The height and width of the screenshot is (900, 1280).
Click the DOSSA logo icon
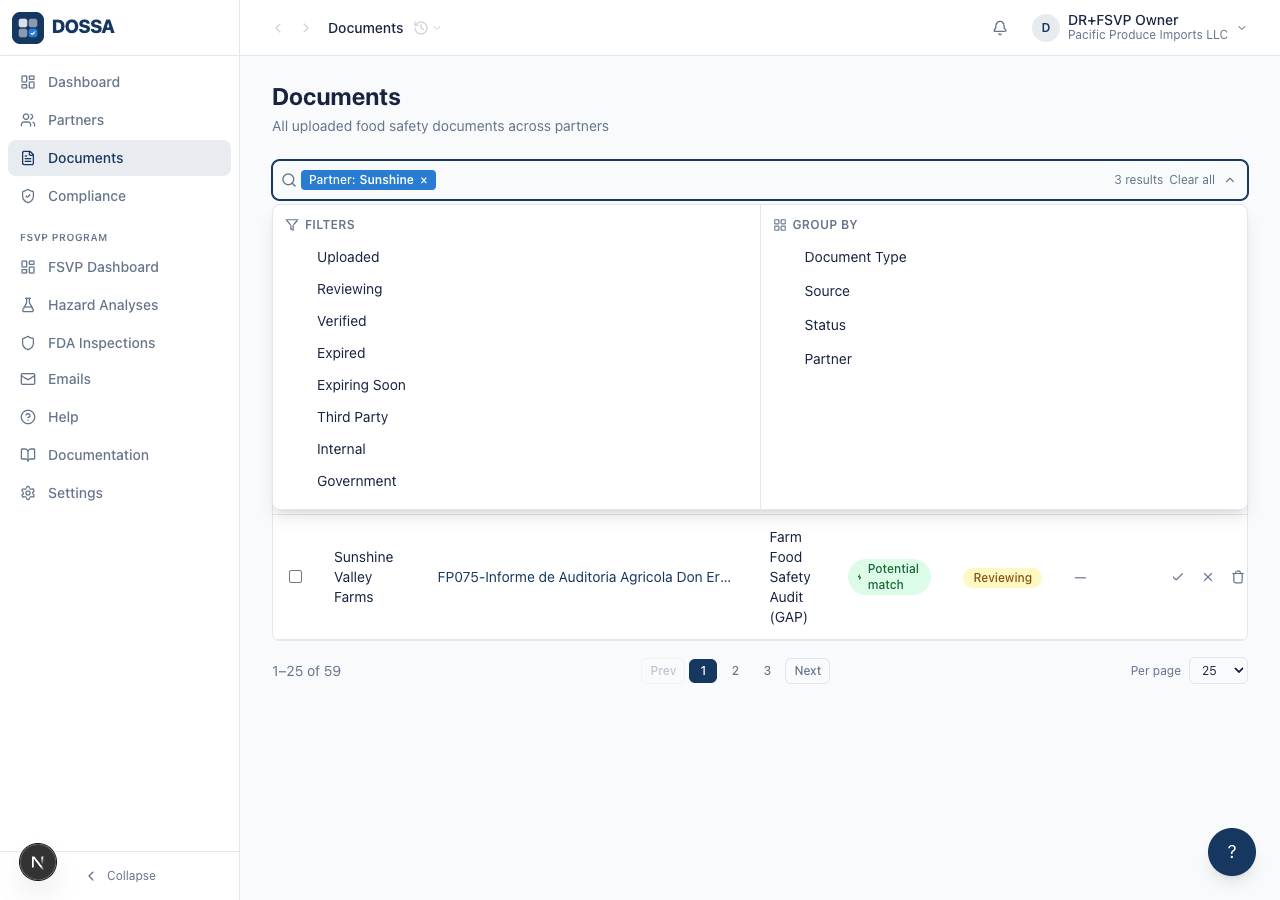click(x=28, y=27)
